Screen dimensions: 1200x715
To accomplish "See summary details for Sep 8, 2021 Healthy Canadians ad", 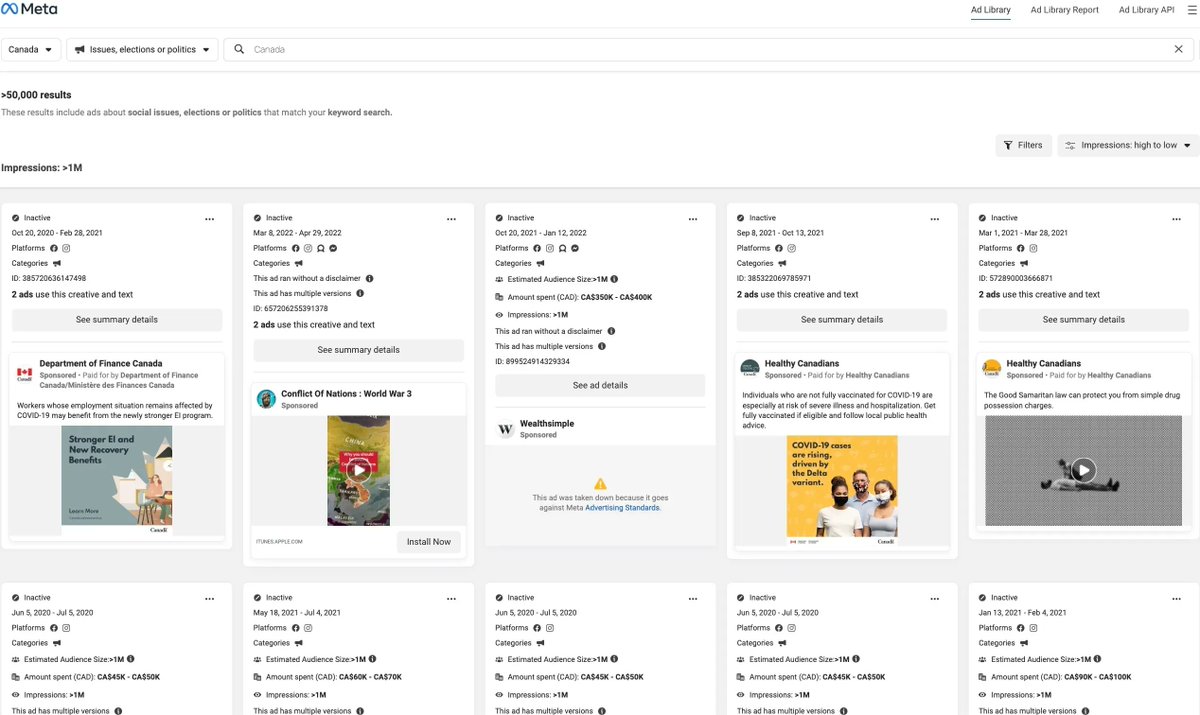I will (842, 320).
